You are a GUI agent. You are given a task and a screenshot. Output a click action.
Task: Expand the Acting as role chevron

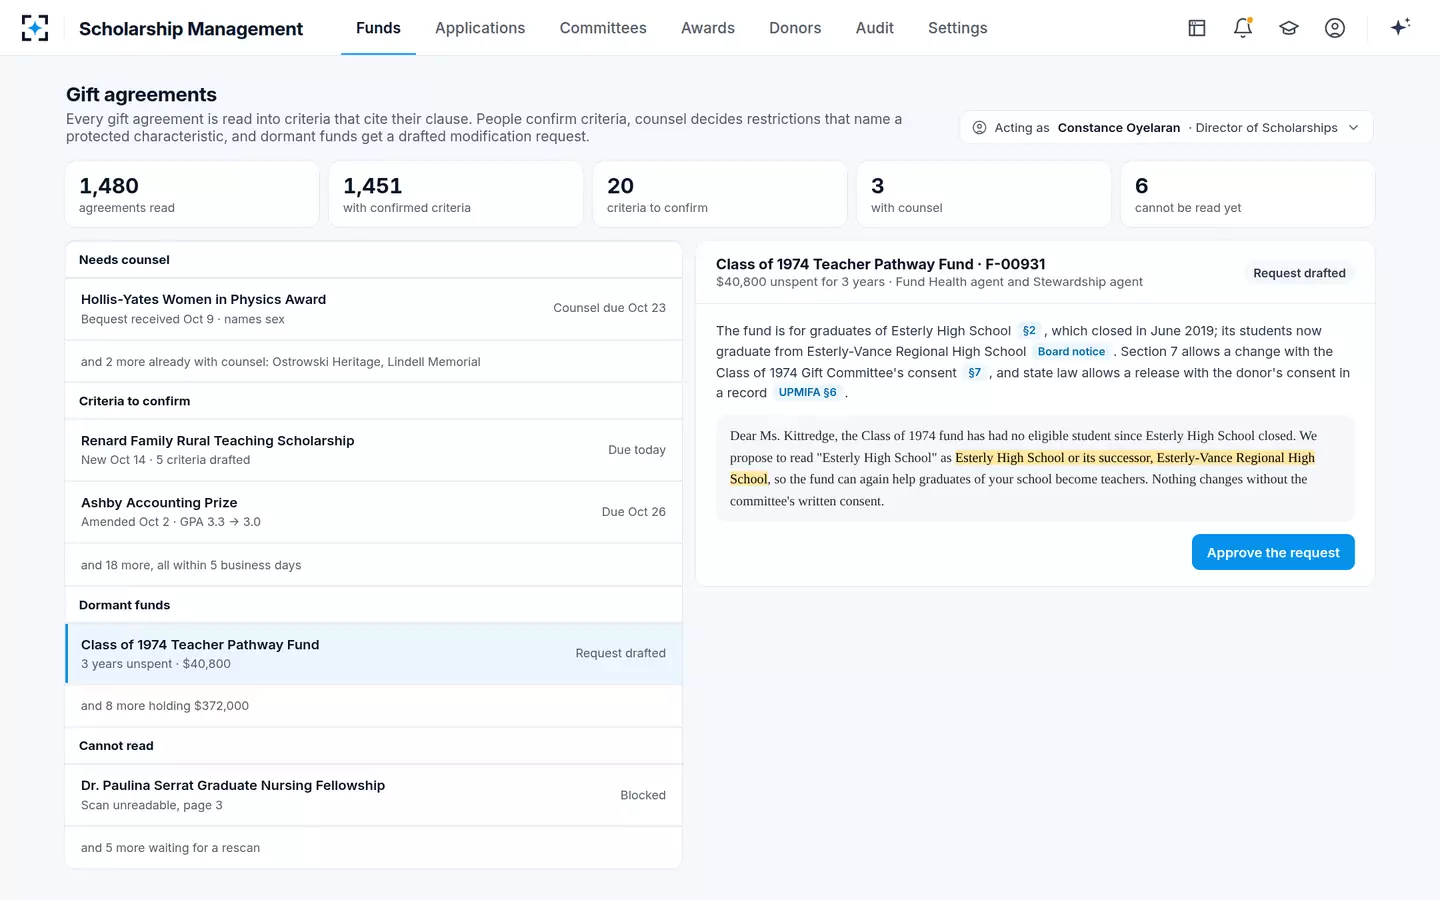(1354, 128)
